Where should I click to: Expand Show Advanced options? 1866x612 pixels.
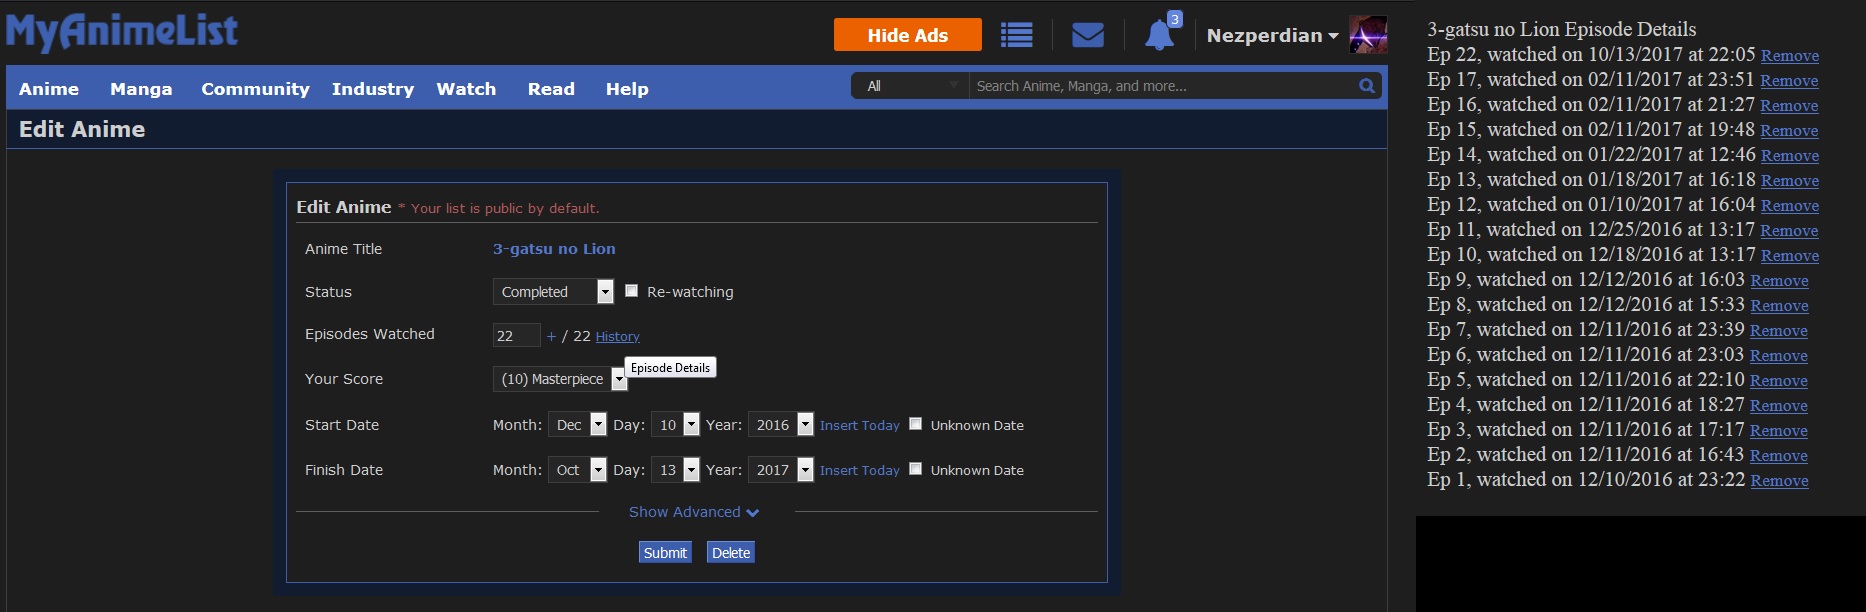693,512
